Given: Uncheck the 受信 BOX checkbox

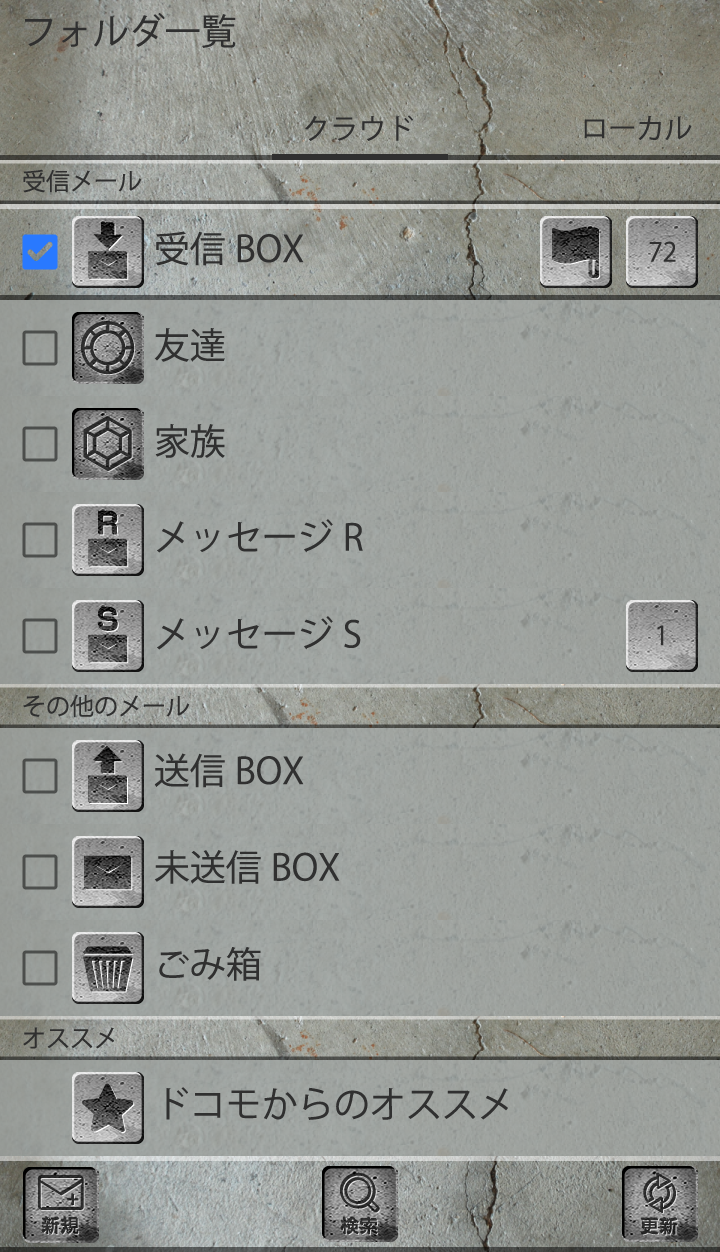Looking at the screenshot, I should (40, 252).
